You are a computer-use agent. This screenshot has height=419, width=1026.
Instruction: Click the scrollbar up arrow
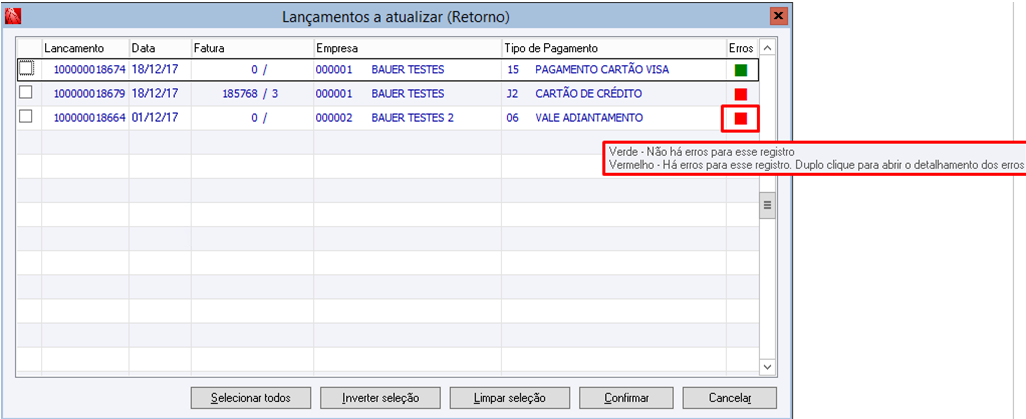pyautogui.click(x=767, y=48)
